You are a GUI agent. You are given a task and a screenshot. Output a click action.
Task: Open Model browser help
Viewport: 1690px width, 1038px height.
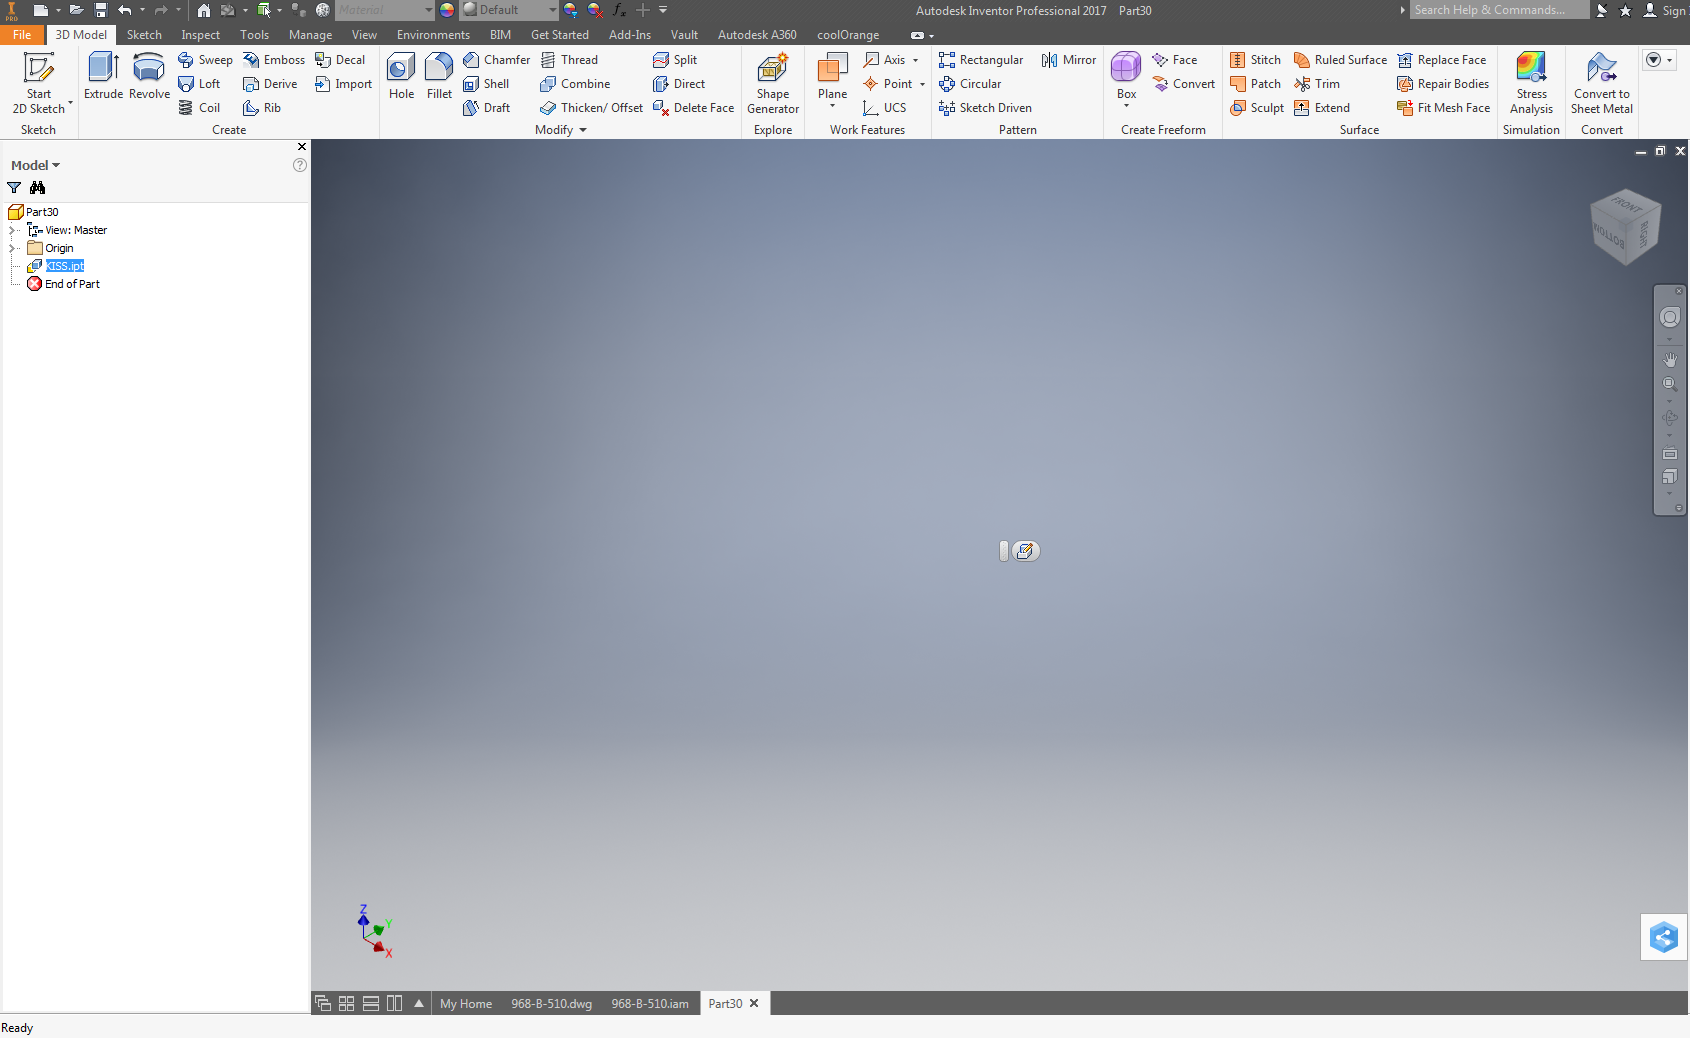coord(300,165)
